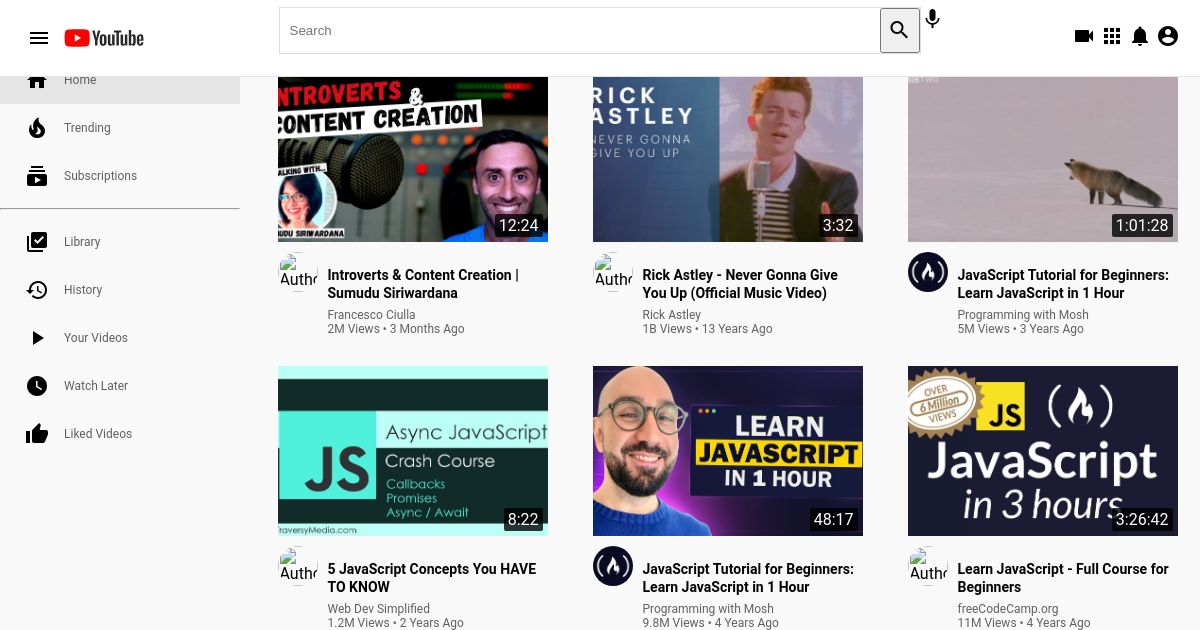Open your account avatar menu
The width and height of the screenshot is (1200, 630).
[x=1168, y=36]
